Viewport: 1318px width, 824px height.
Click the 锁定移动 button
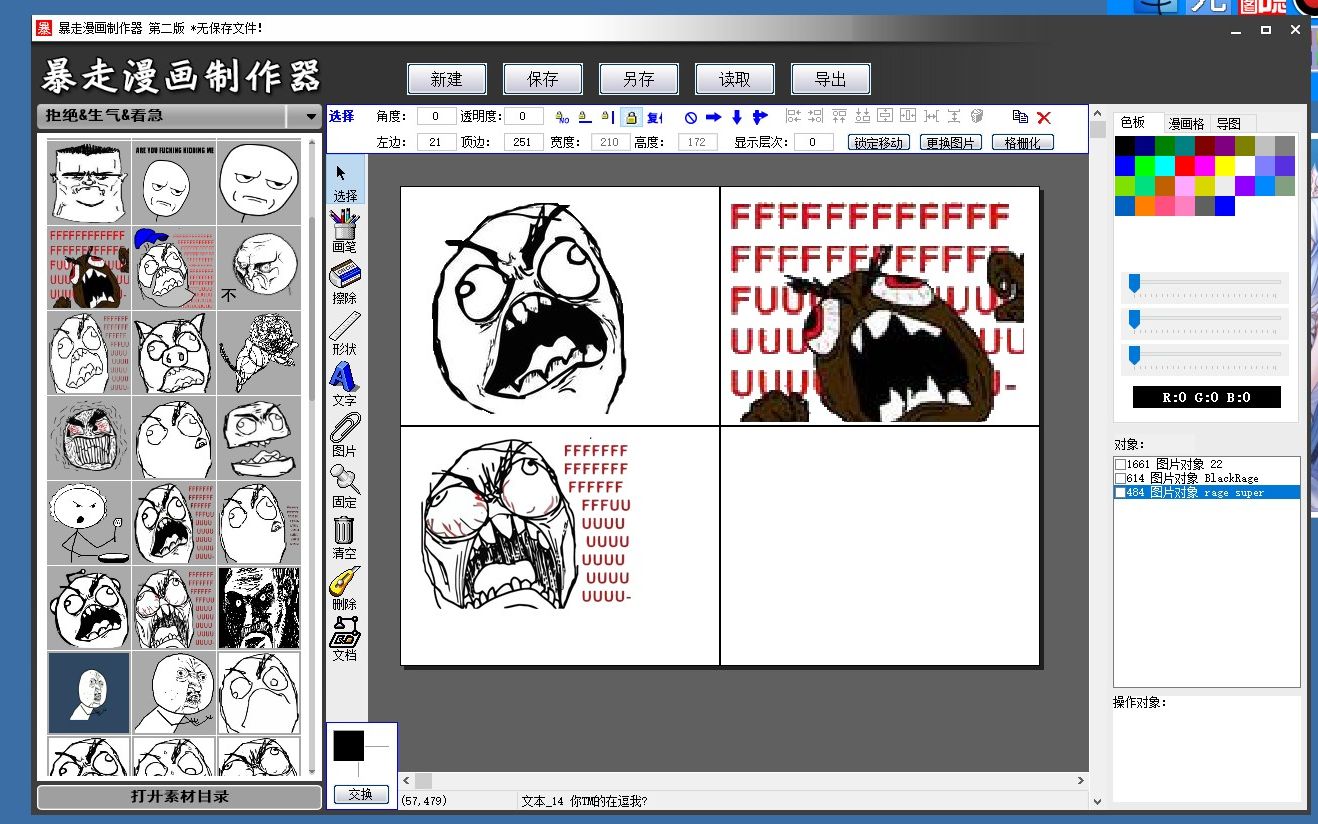click(879, 143)
